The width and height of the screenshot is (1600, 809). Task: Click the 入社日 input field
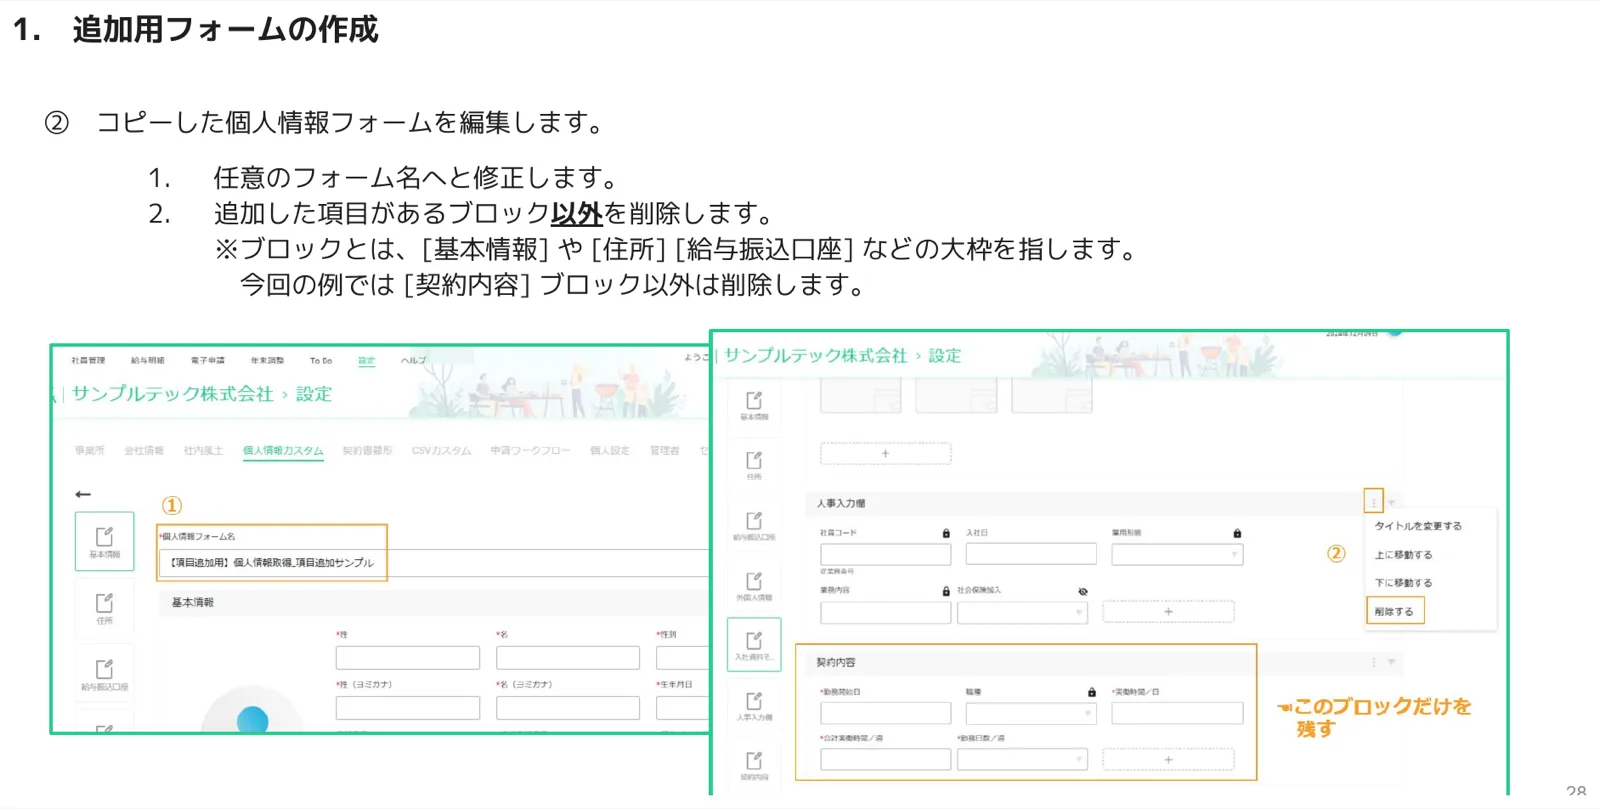click(1031, 554)
